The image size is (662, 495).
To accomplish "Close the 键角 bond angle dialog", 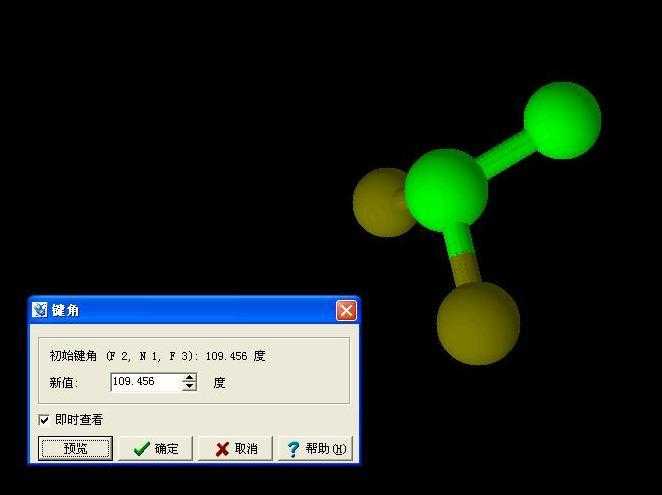I will (x=346, y=310).
